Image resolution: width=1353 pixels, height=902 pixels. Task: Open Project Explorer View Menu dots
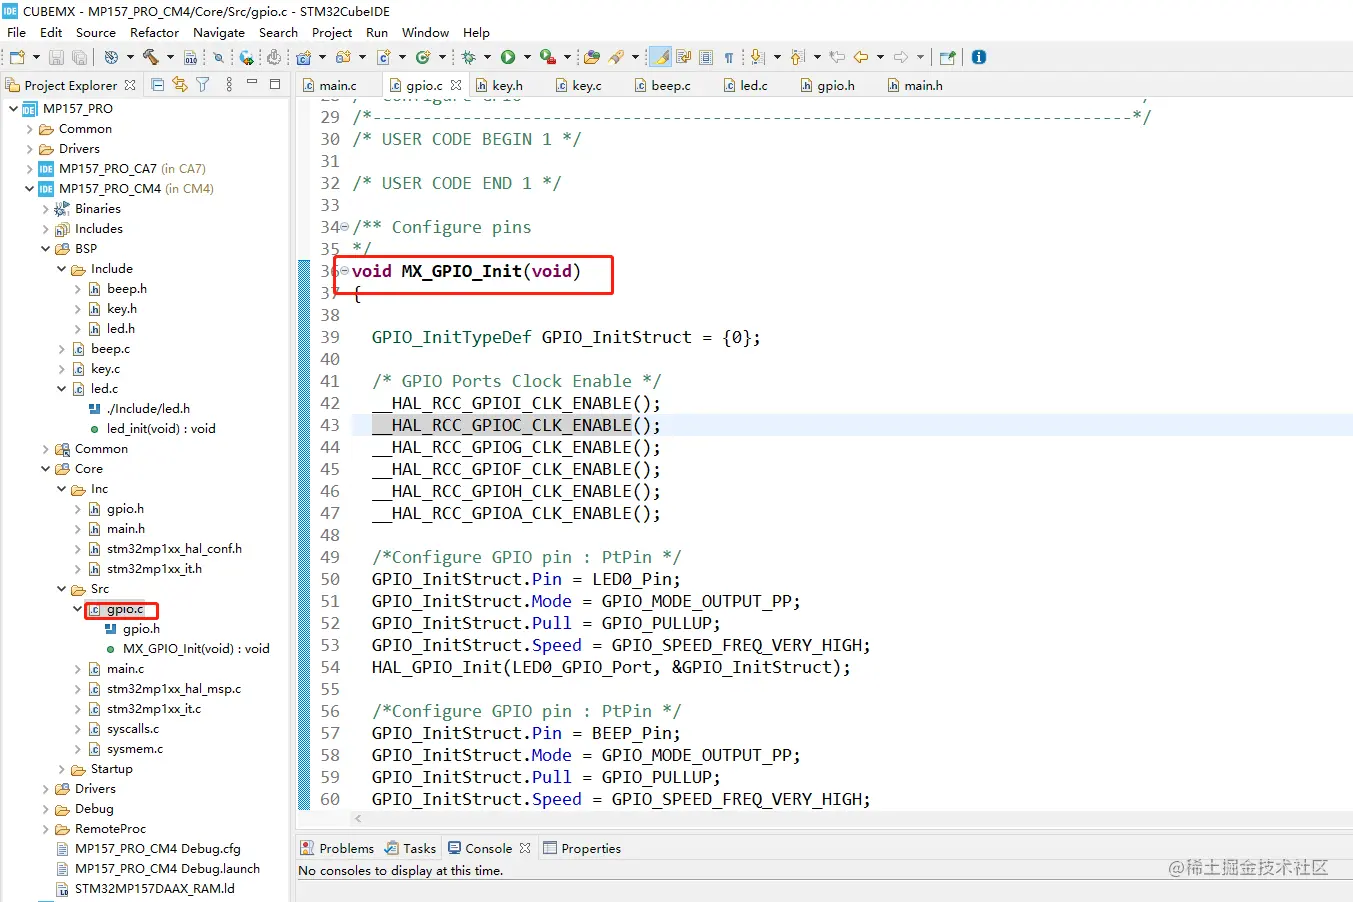click(x=229, y=85)
